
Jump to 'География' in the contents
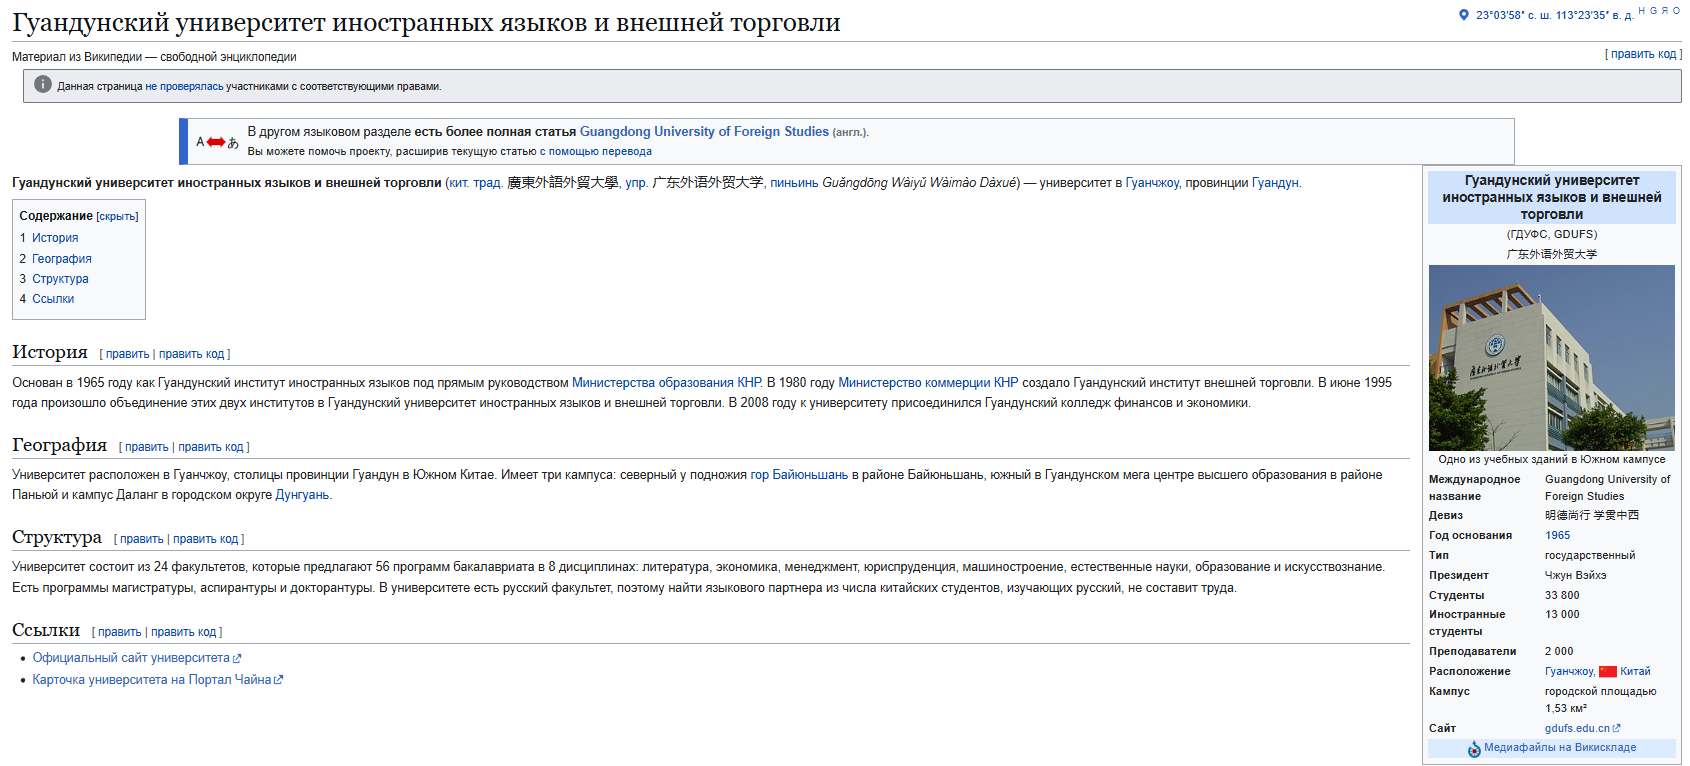click(62, 259)
